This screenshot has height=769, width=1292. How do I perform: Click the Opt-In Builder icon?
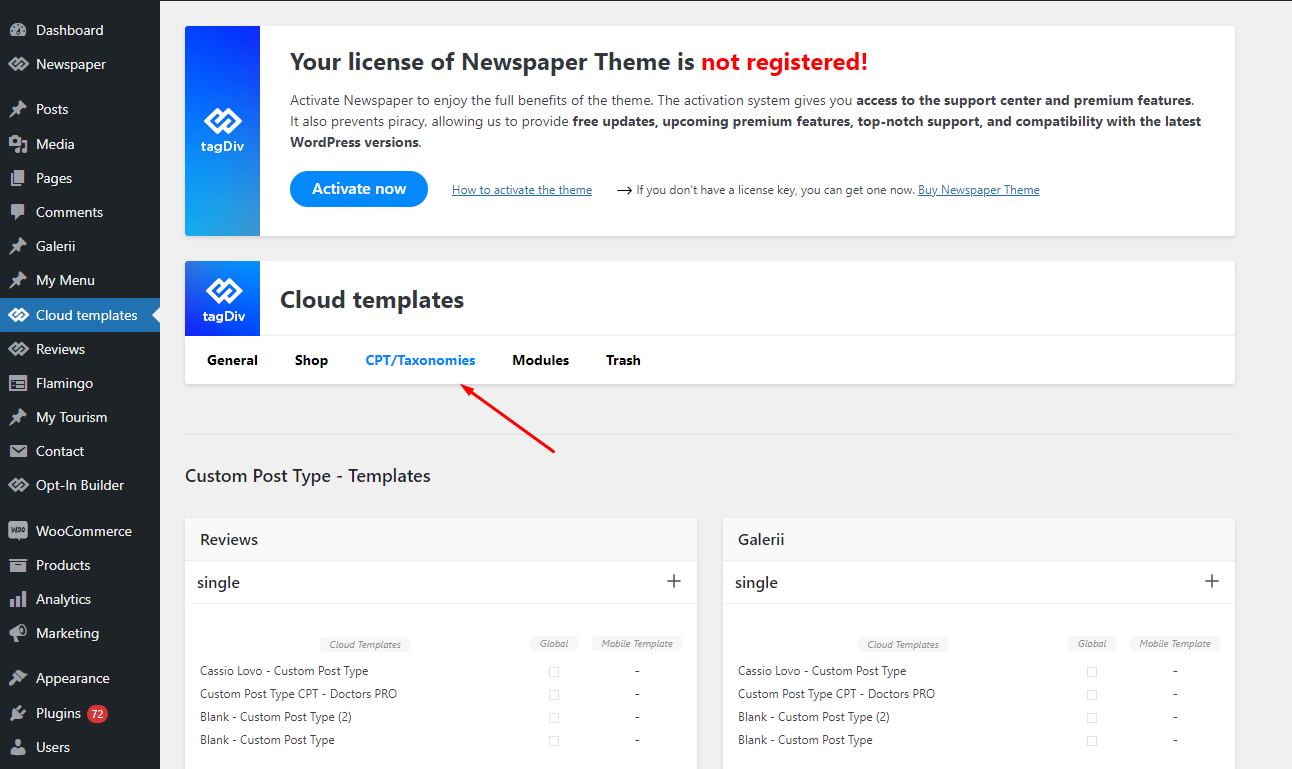pyautogui.click(x=18, y=485)
